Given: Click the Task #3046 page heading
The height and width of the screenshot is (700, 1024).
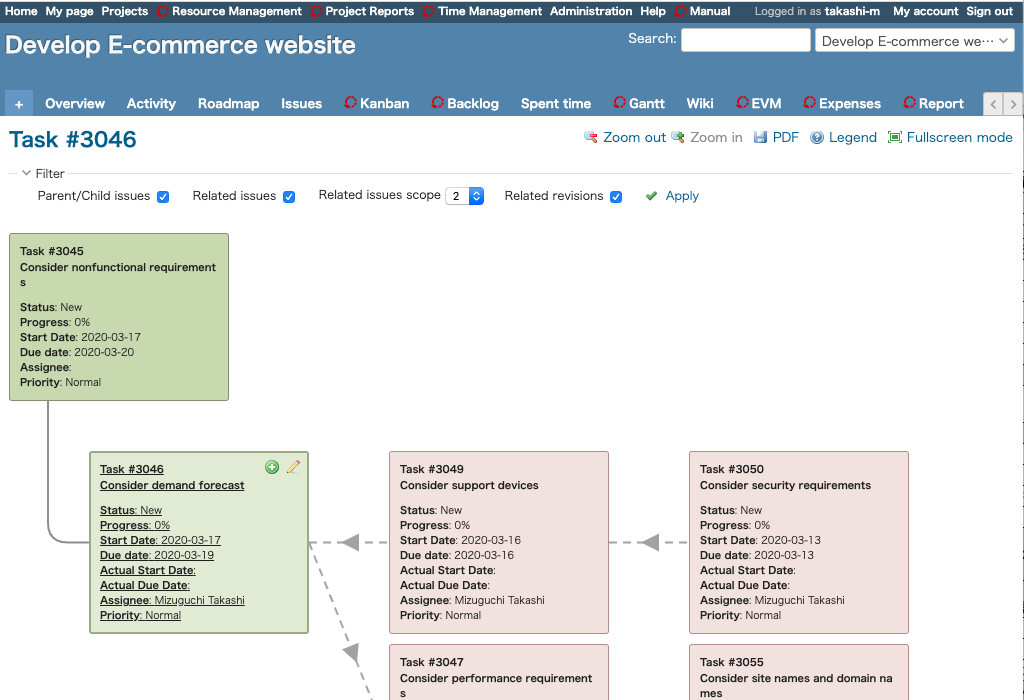Looking at the screenshot, I should coord(72,140).
